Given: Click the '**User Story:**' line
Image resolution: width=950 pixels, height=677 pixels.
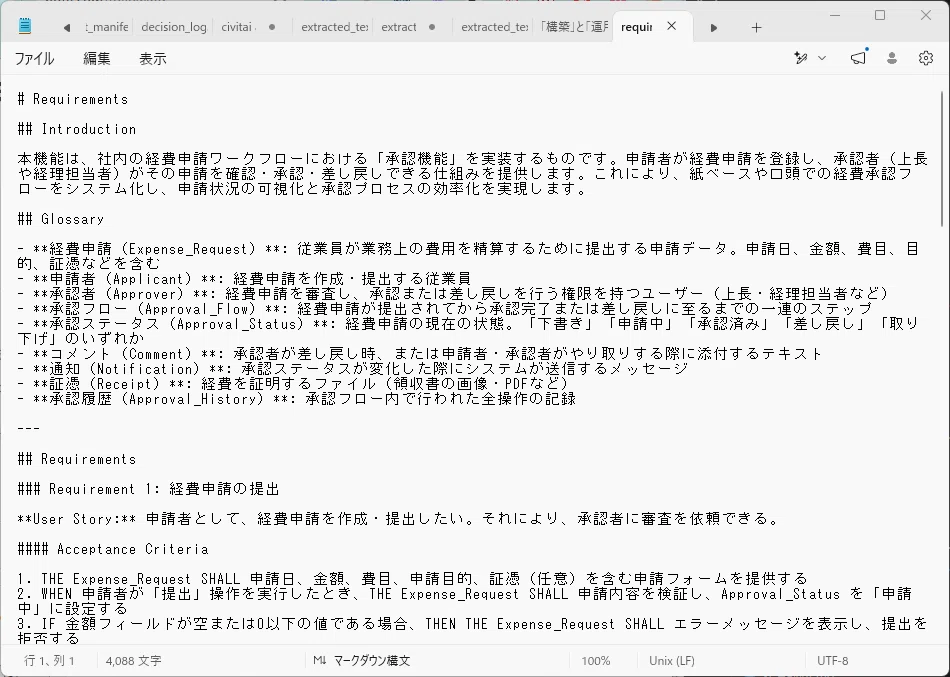Looking at the screenshot, I should point(398,519).
